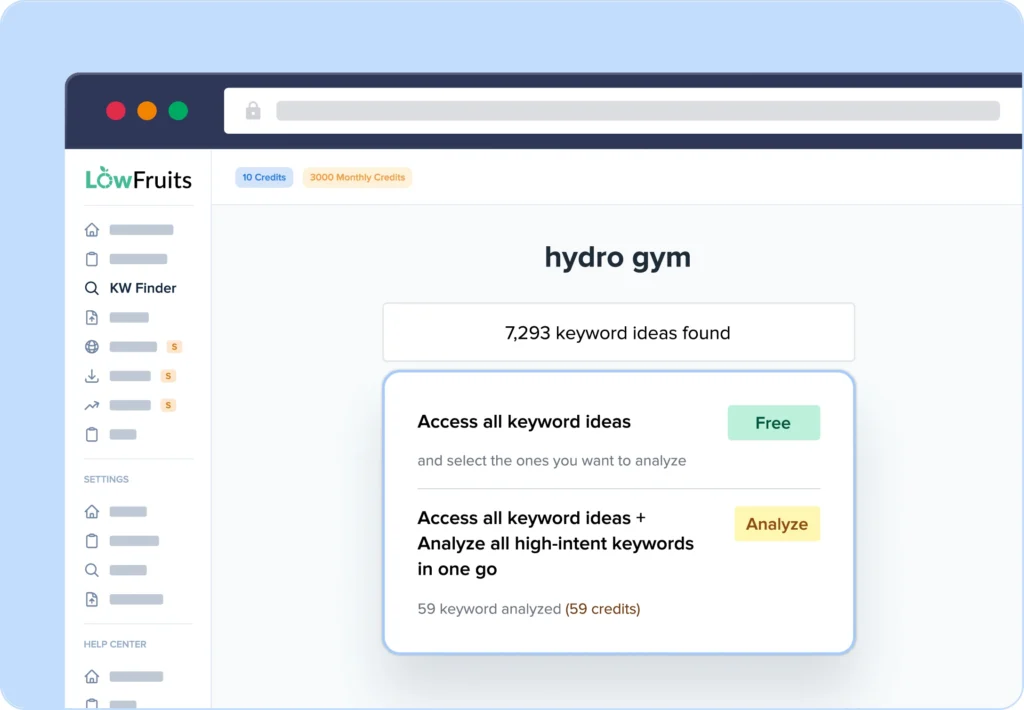
Task: Click the padlock icon in the address bar
Action: coord(252,110)
